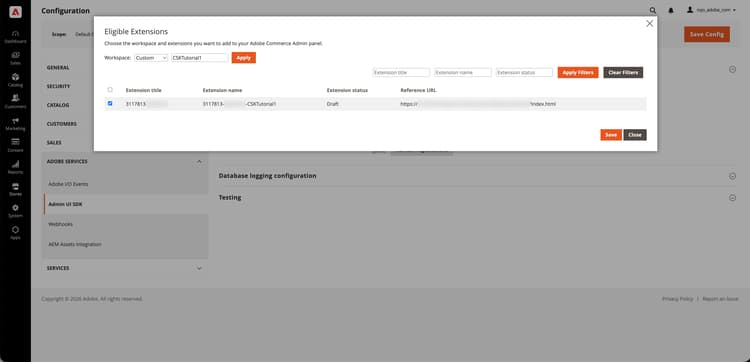Image resolution: width=750 pixels, height=362 pixels.
Task: Click the Extension title column header
Action: 143,90
